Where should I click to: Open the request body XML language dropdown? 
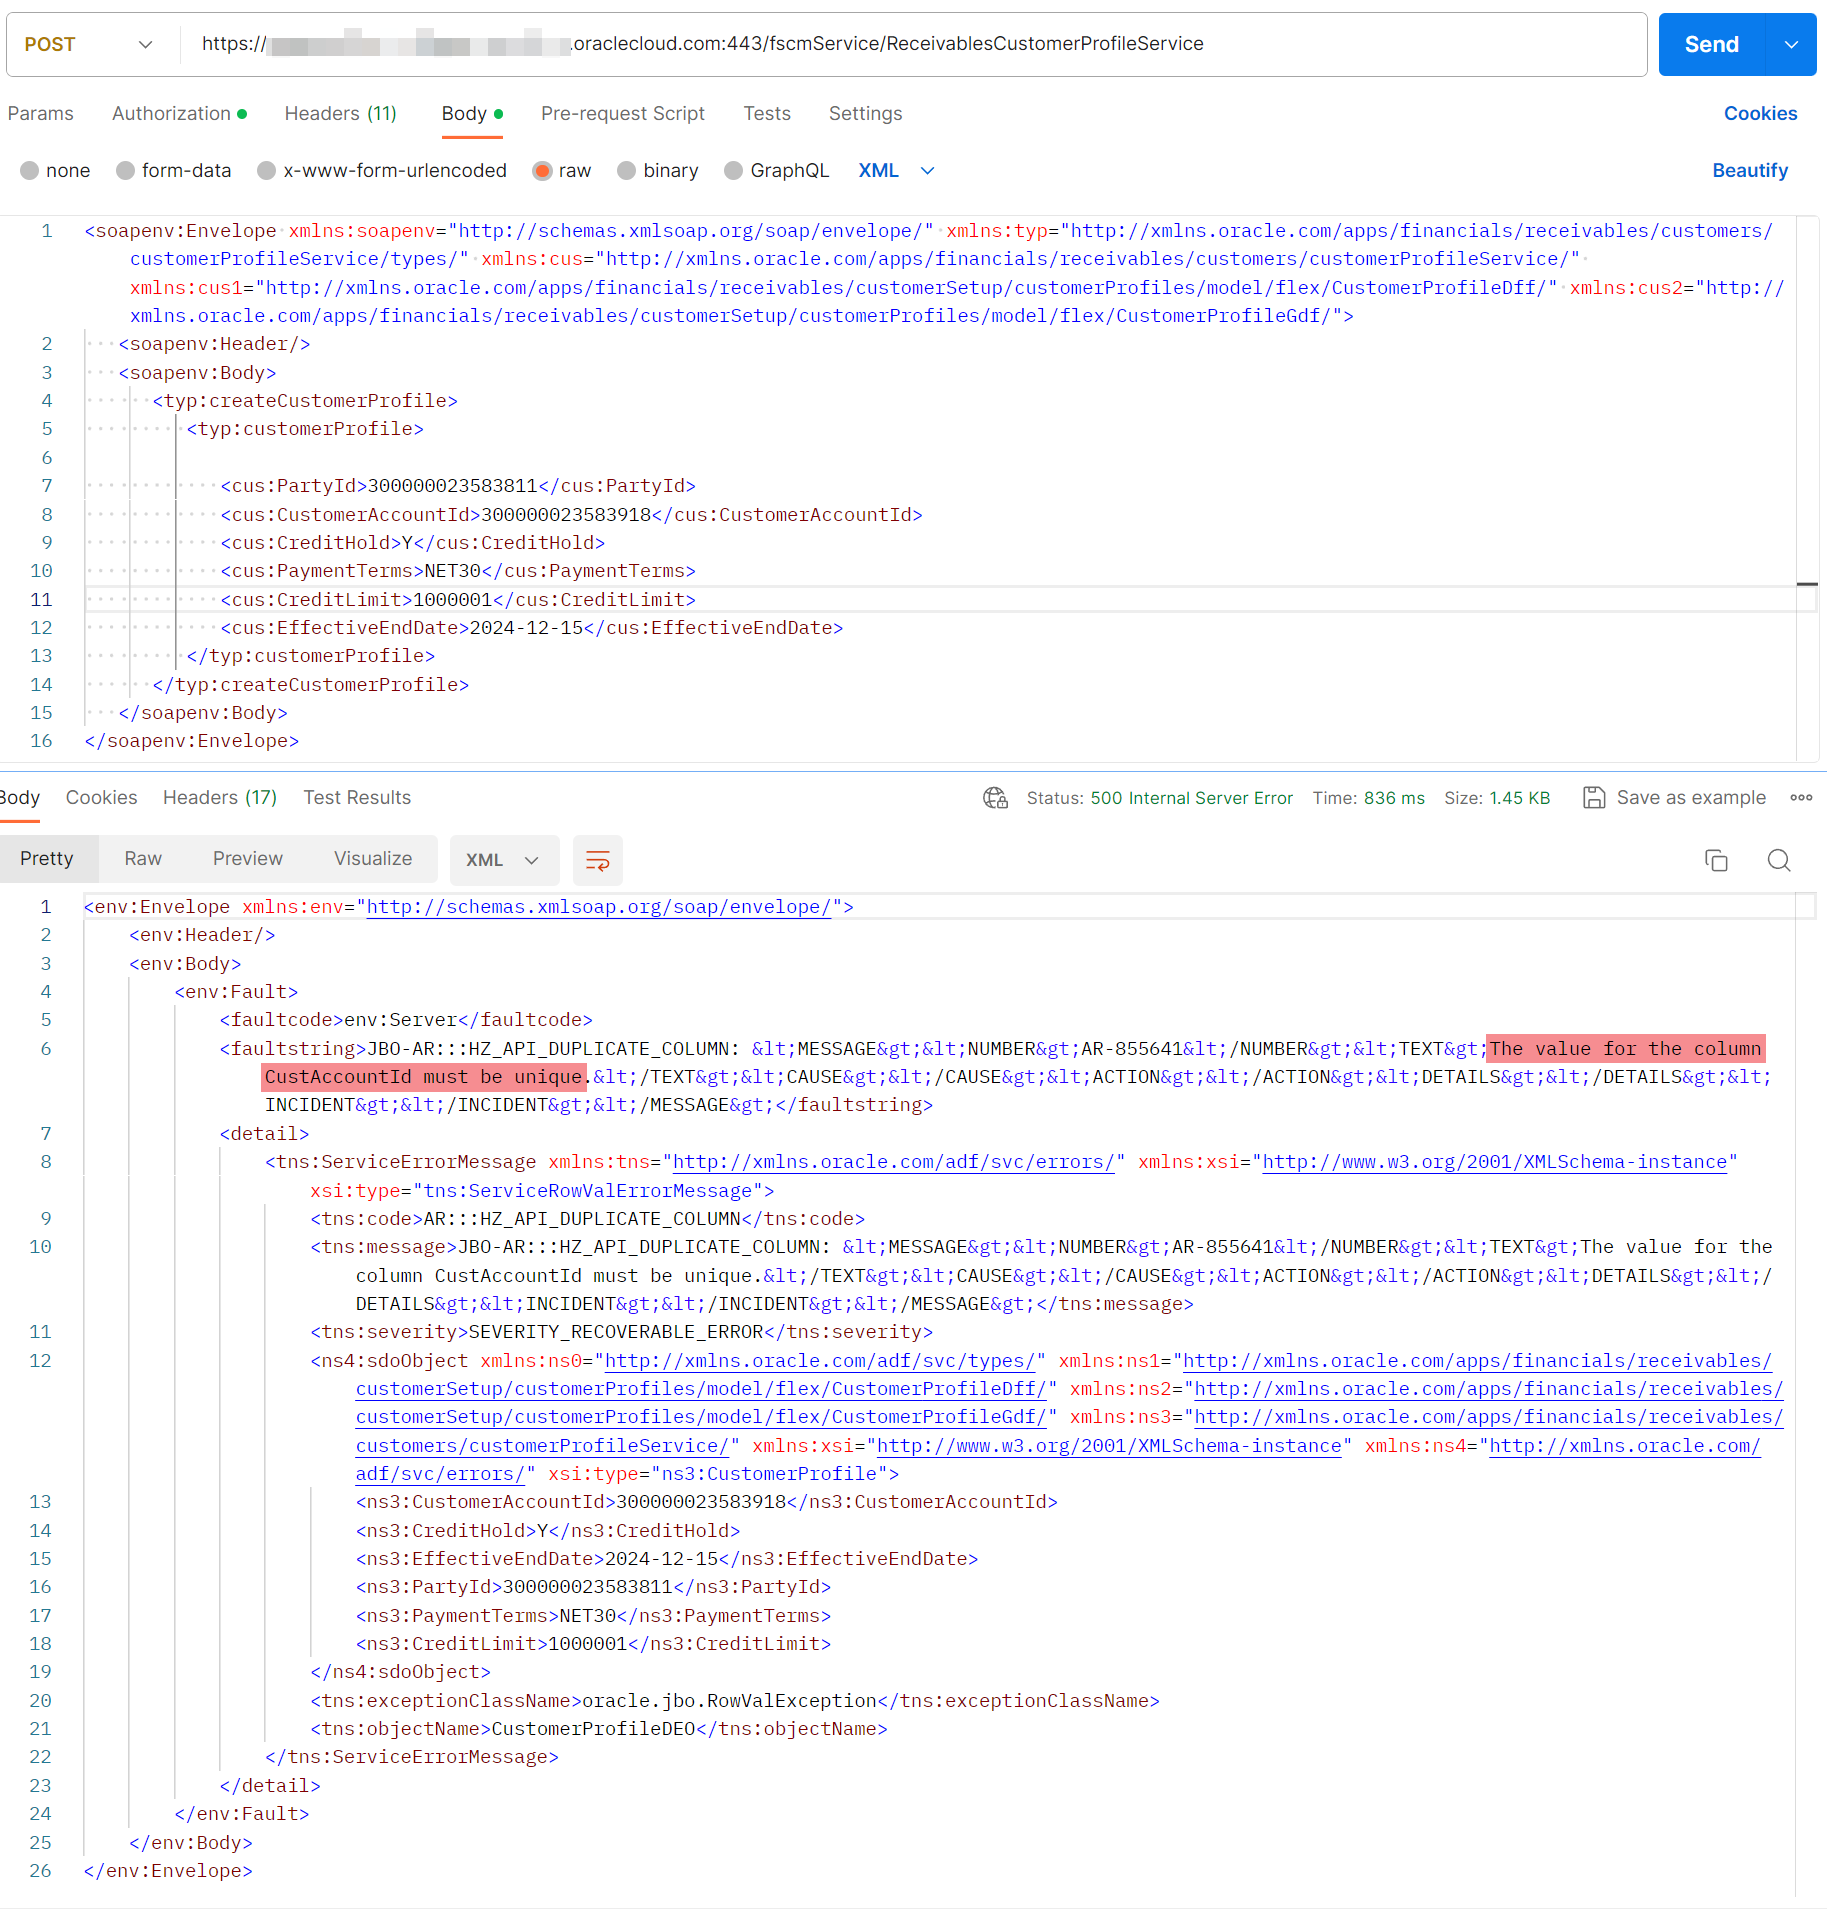pos(897,171)
